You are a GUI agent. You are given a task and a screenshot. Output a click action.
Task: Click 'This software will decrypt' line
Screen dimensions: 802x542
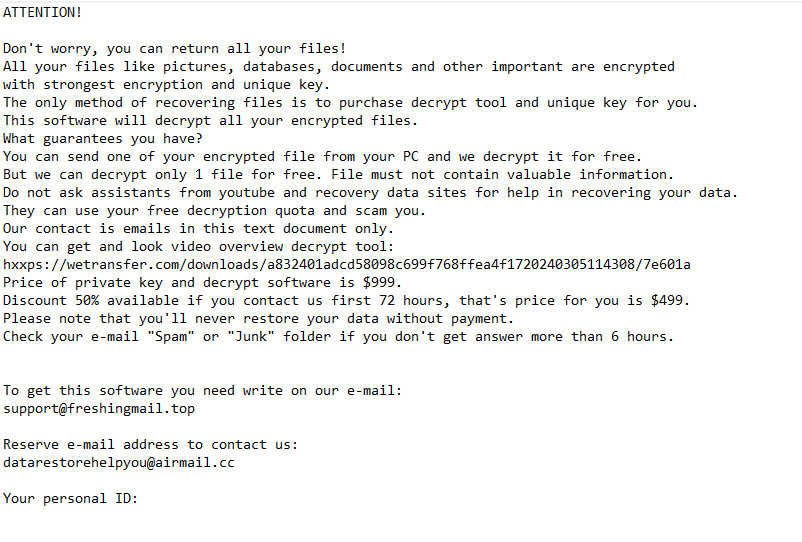[x=210, y=121]
